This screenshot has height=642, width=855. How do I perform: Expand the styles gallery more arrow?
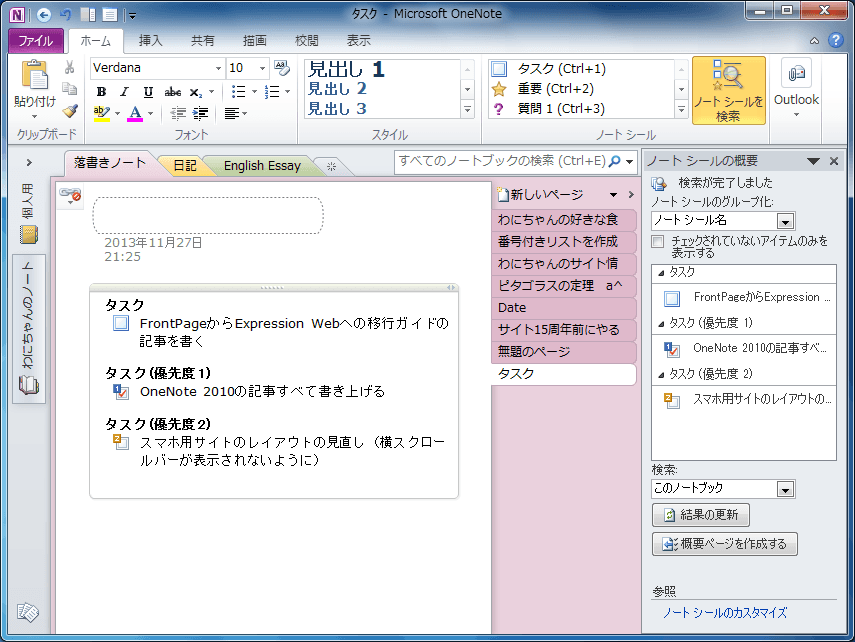467,109
